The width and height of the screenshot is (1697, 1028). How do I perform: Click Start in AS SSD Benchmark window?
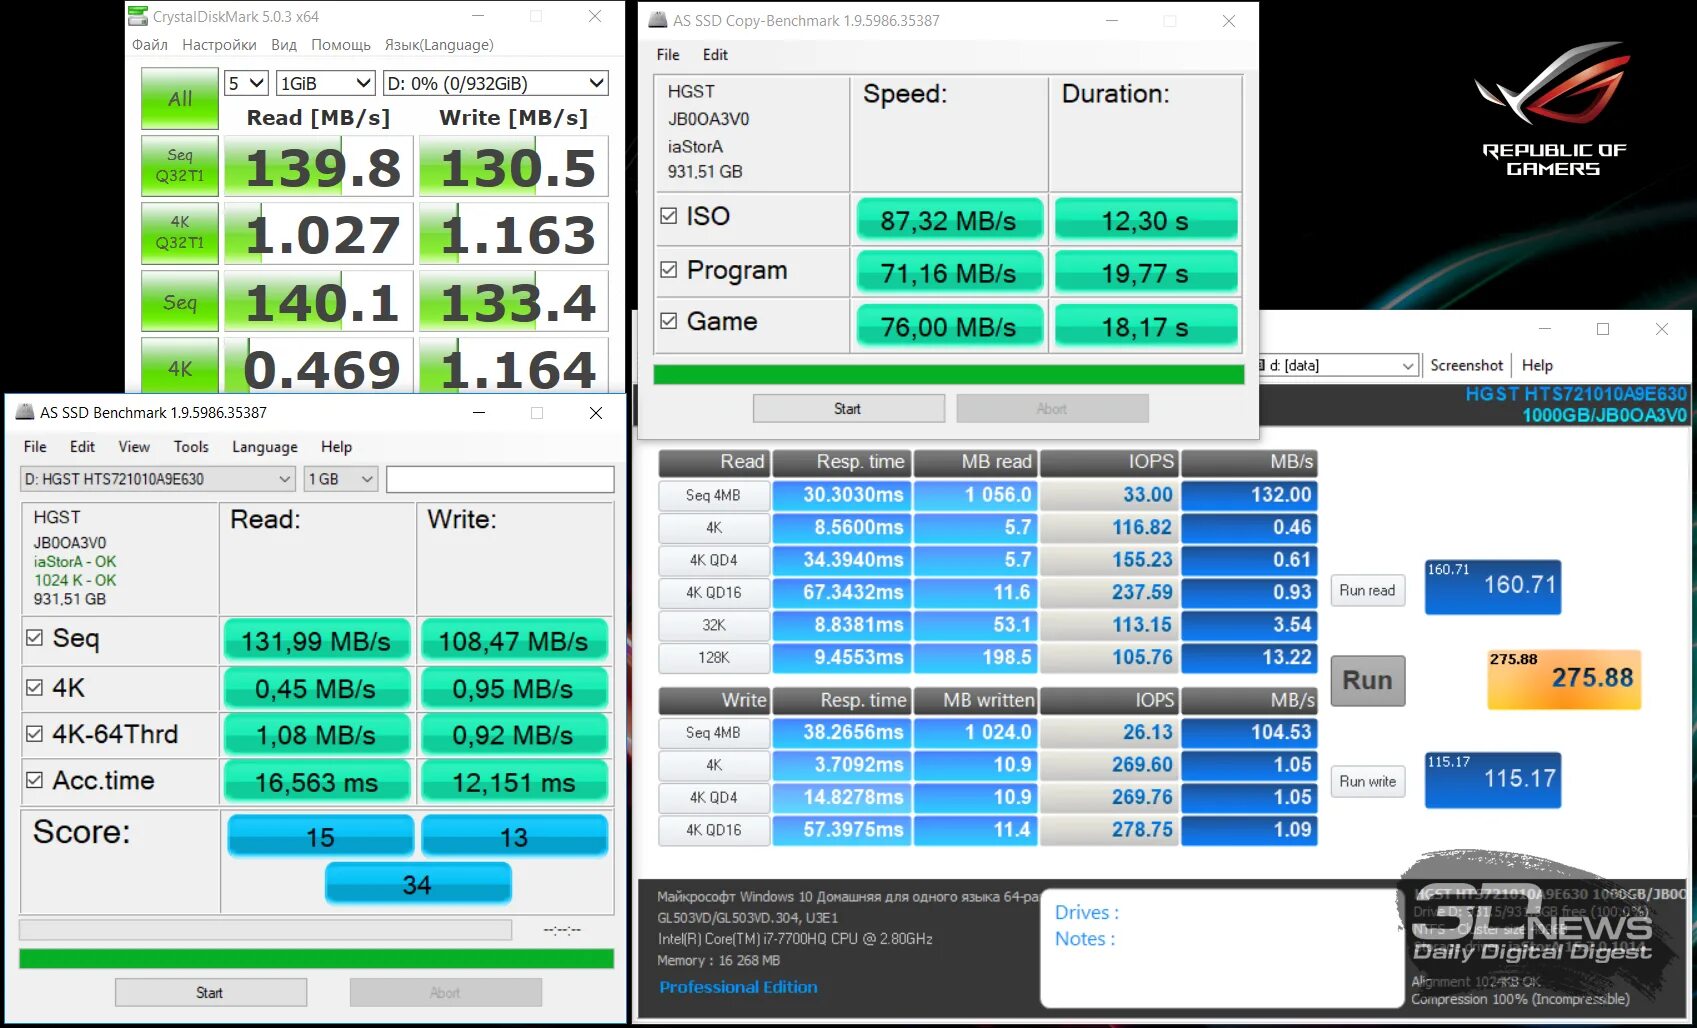[x=210, y=992]
